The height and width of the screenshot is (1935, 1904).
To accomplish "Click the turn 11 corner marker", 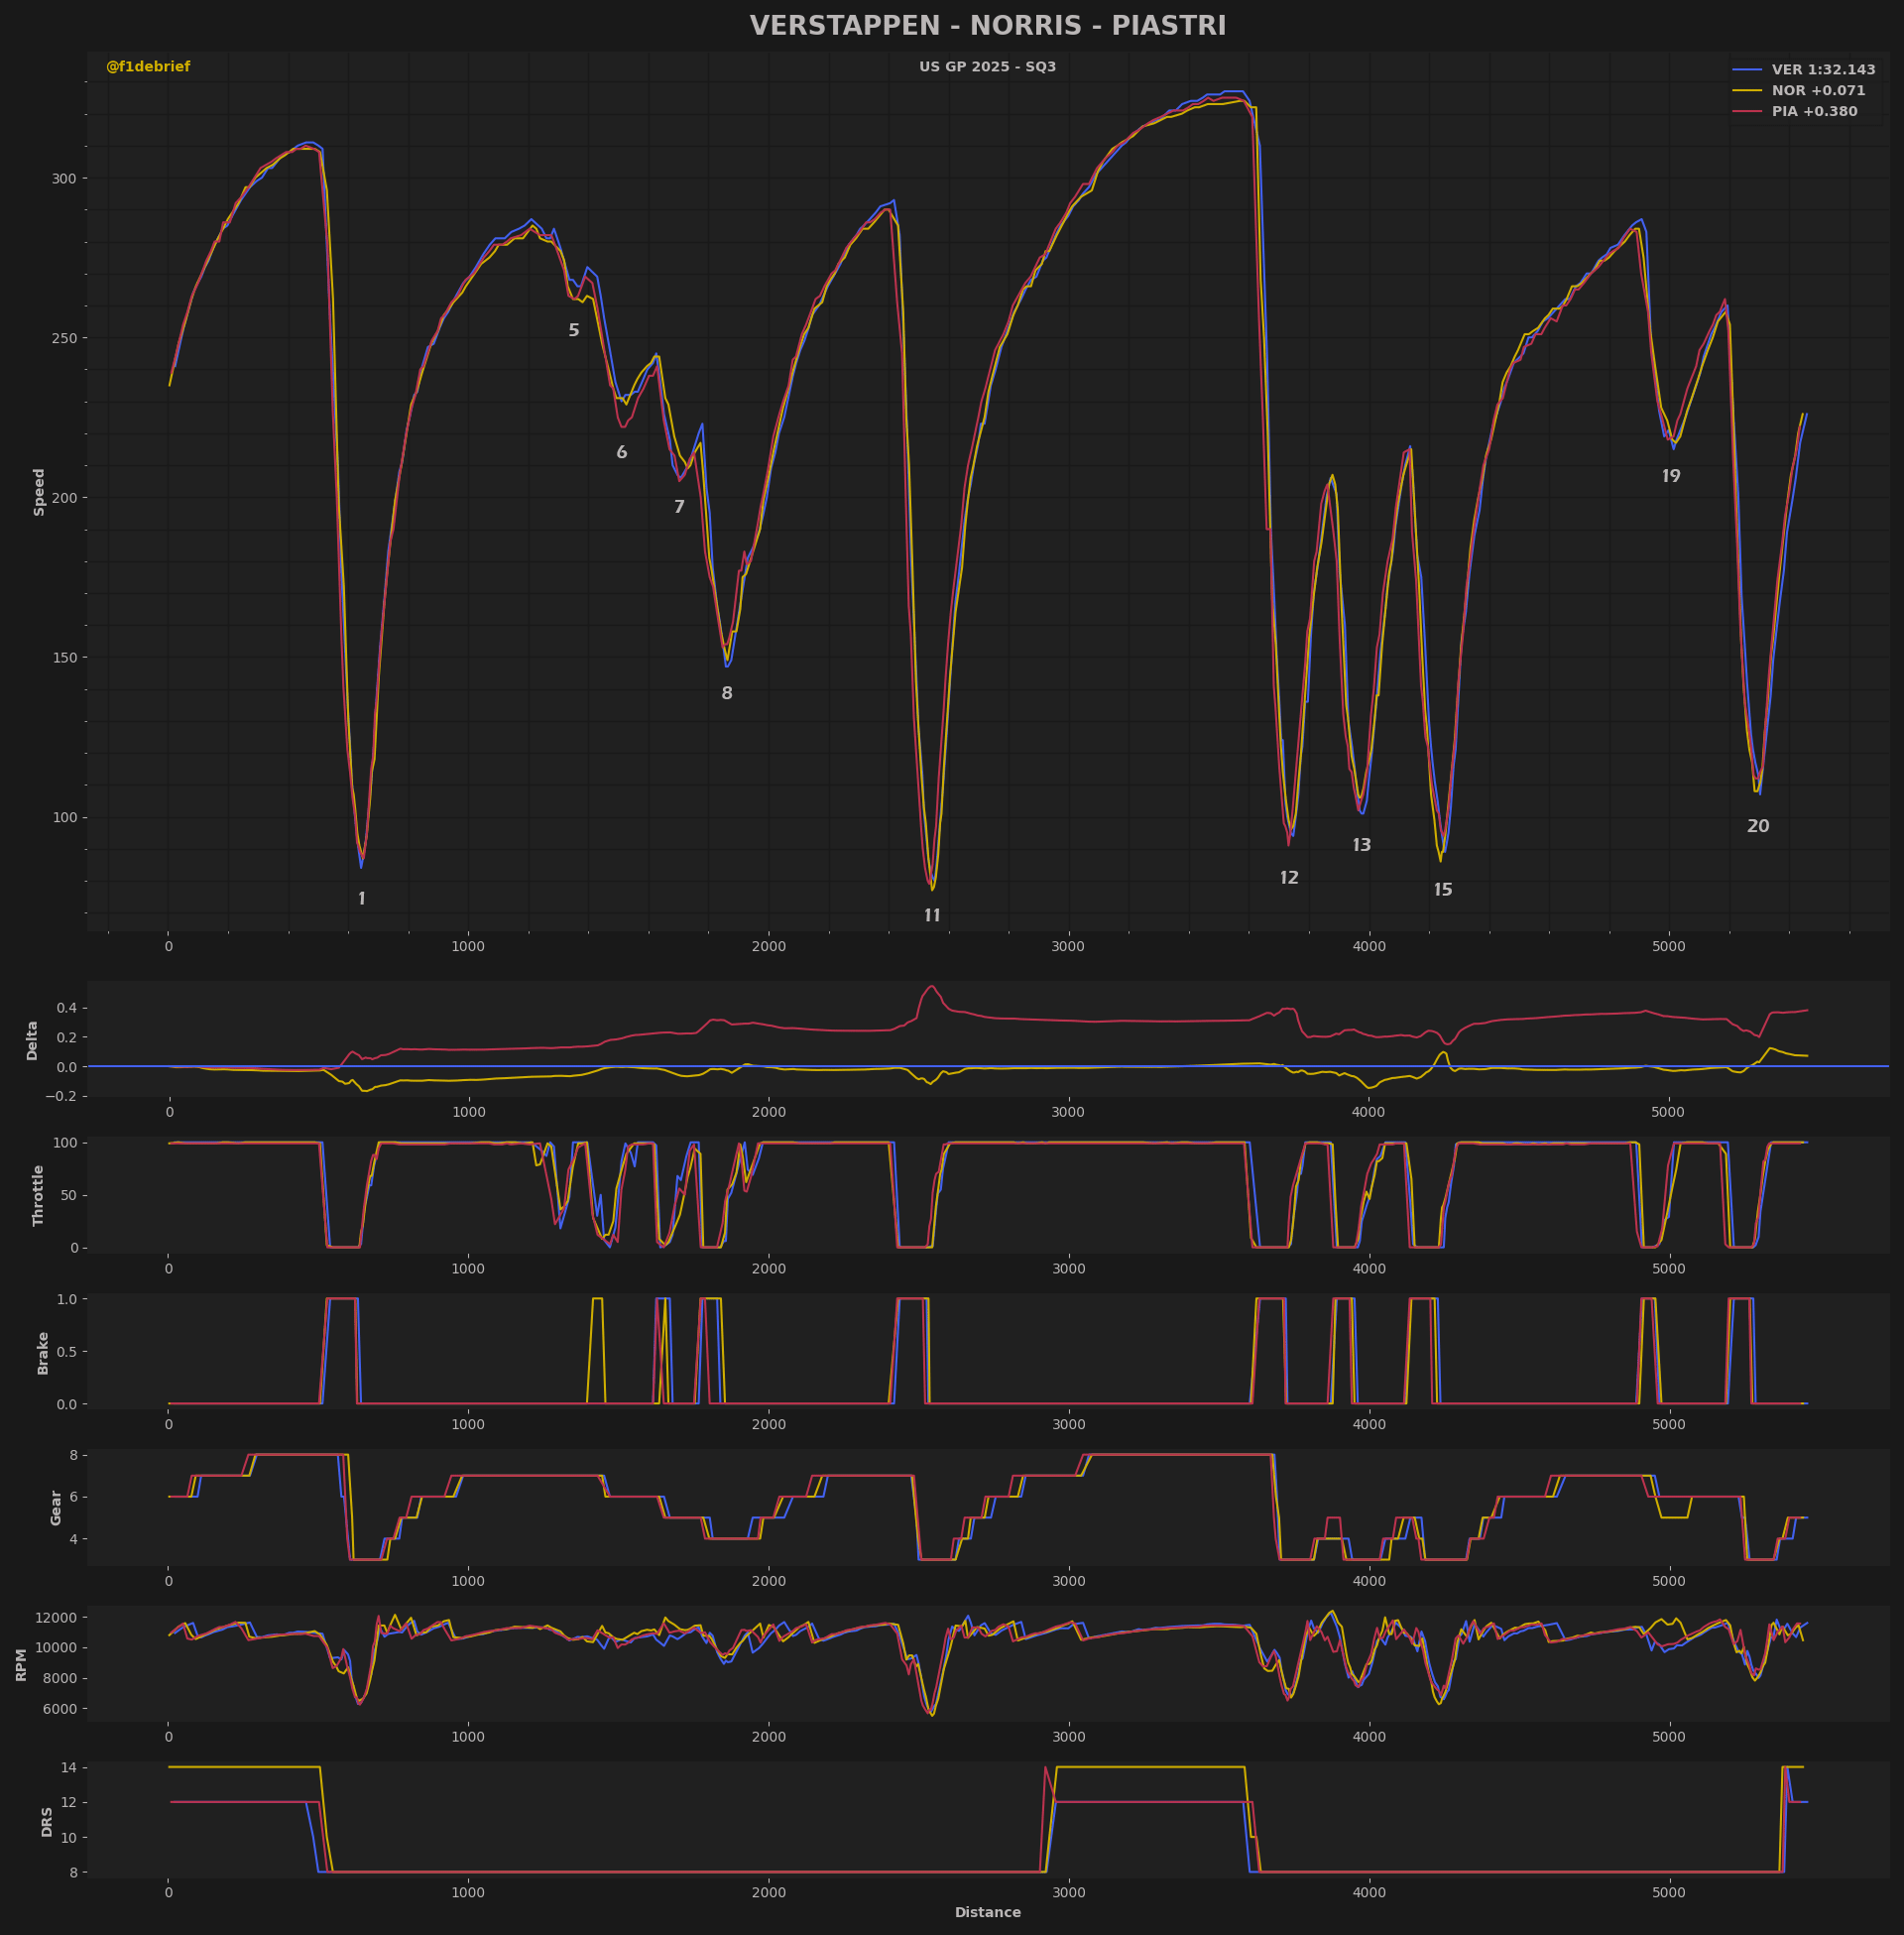I will pos(932,916).
